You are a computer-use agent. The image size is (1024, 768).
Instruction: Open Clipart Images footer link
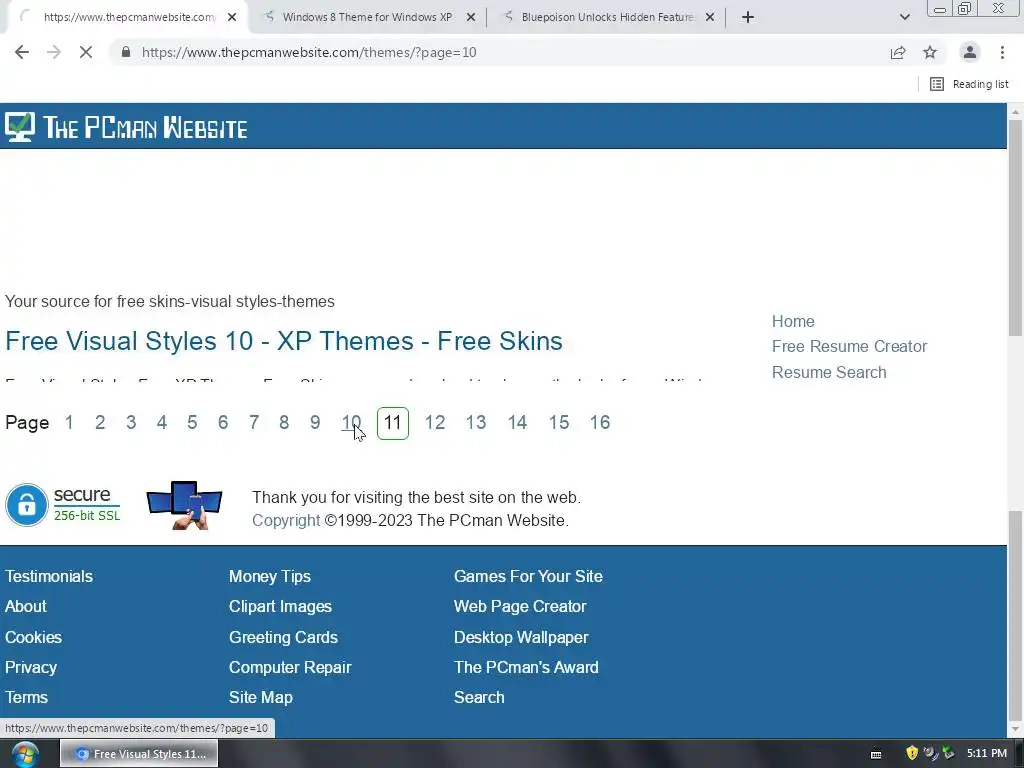pos(280,607)
